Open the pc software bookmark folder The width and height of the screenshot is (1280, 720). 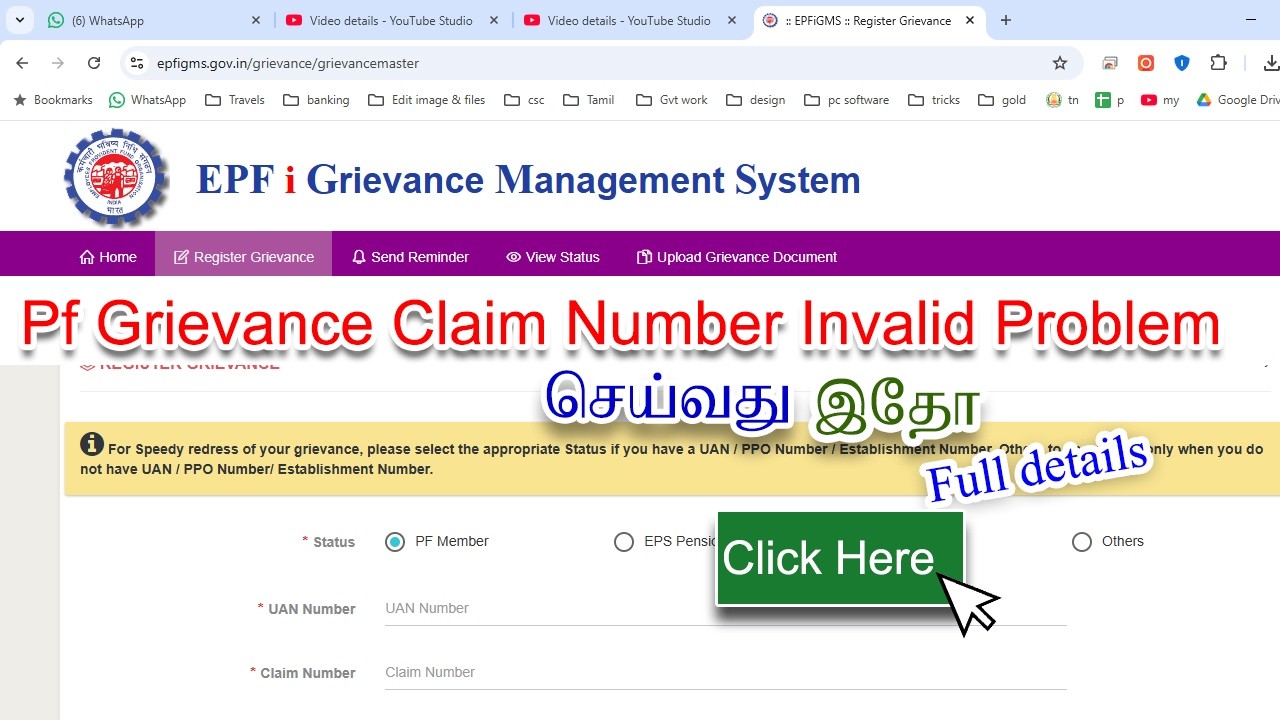coord(846,100)
